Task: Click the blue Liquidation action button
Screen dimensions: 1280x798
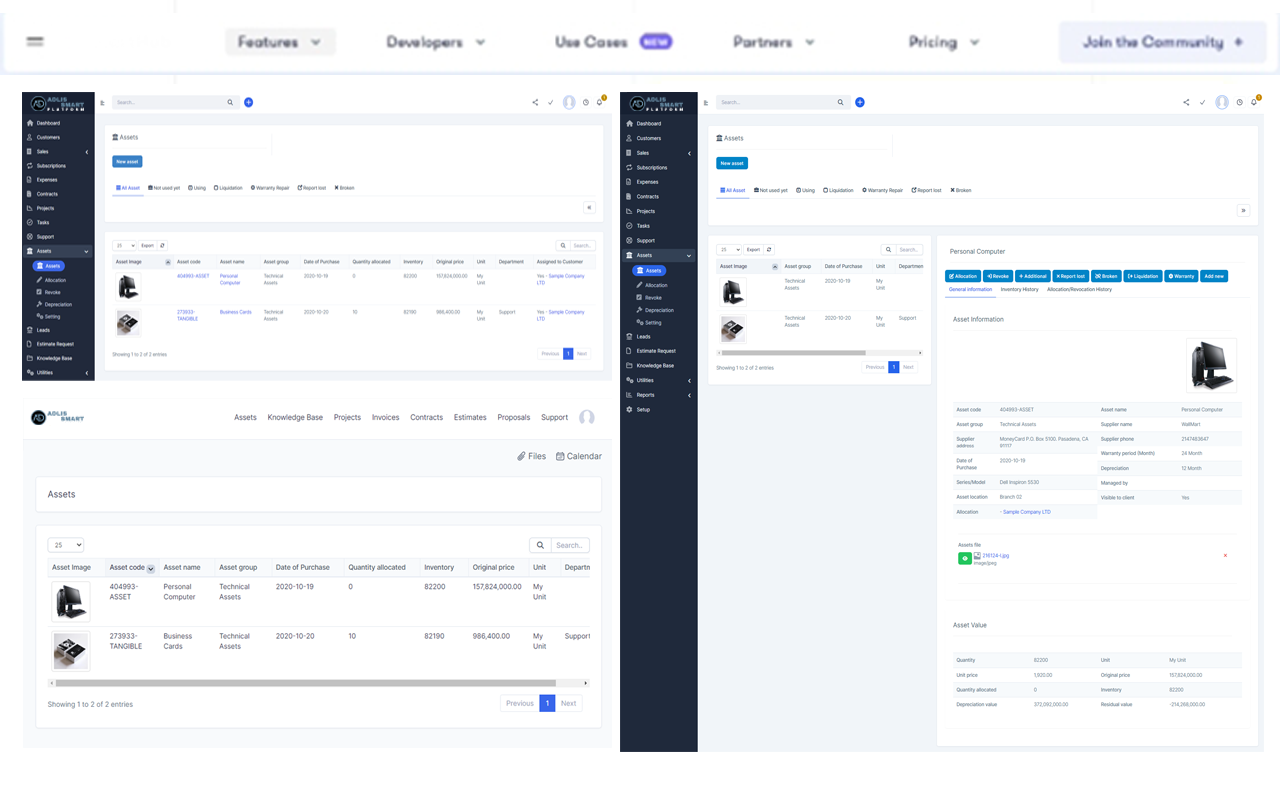Action: (x=1142, y=276)
